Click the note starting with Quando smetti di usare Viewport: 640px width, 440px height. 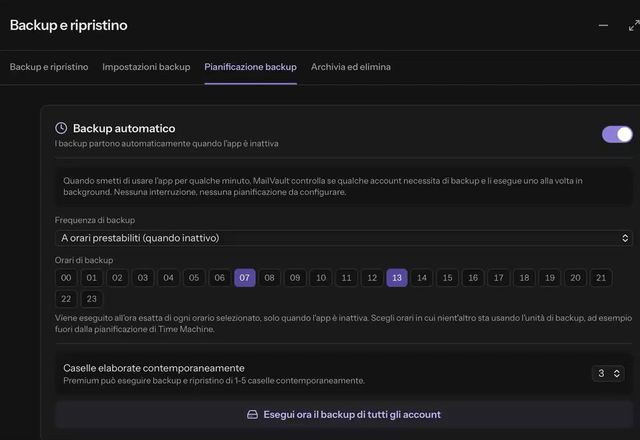click(323, 186)
